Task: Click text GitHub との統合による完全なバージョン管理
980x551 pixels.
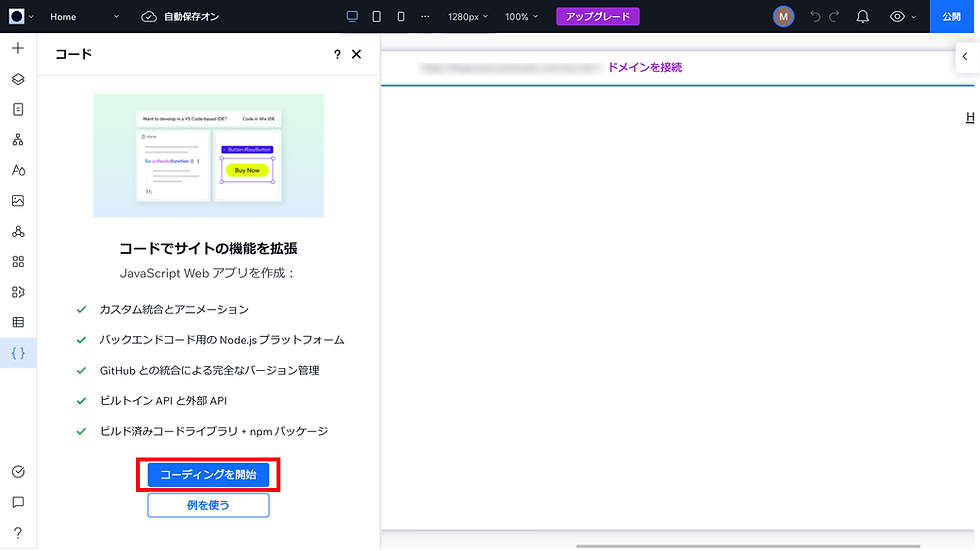Action: point(209,370)
